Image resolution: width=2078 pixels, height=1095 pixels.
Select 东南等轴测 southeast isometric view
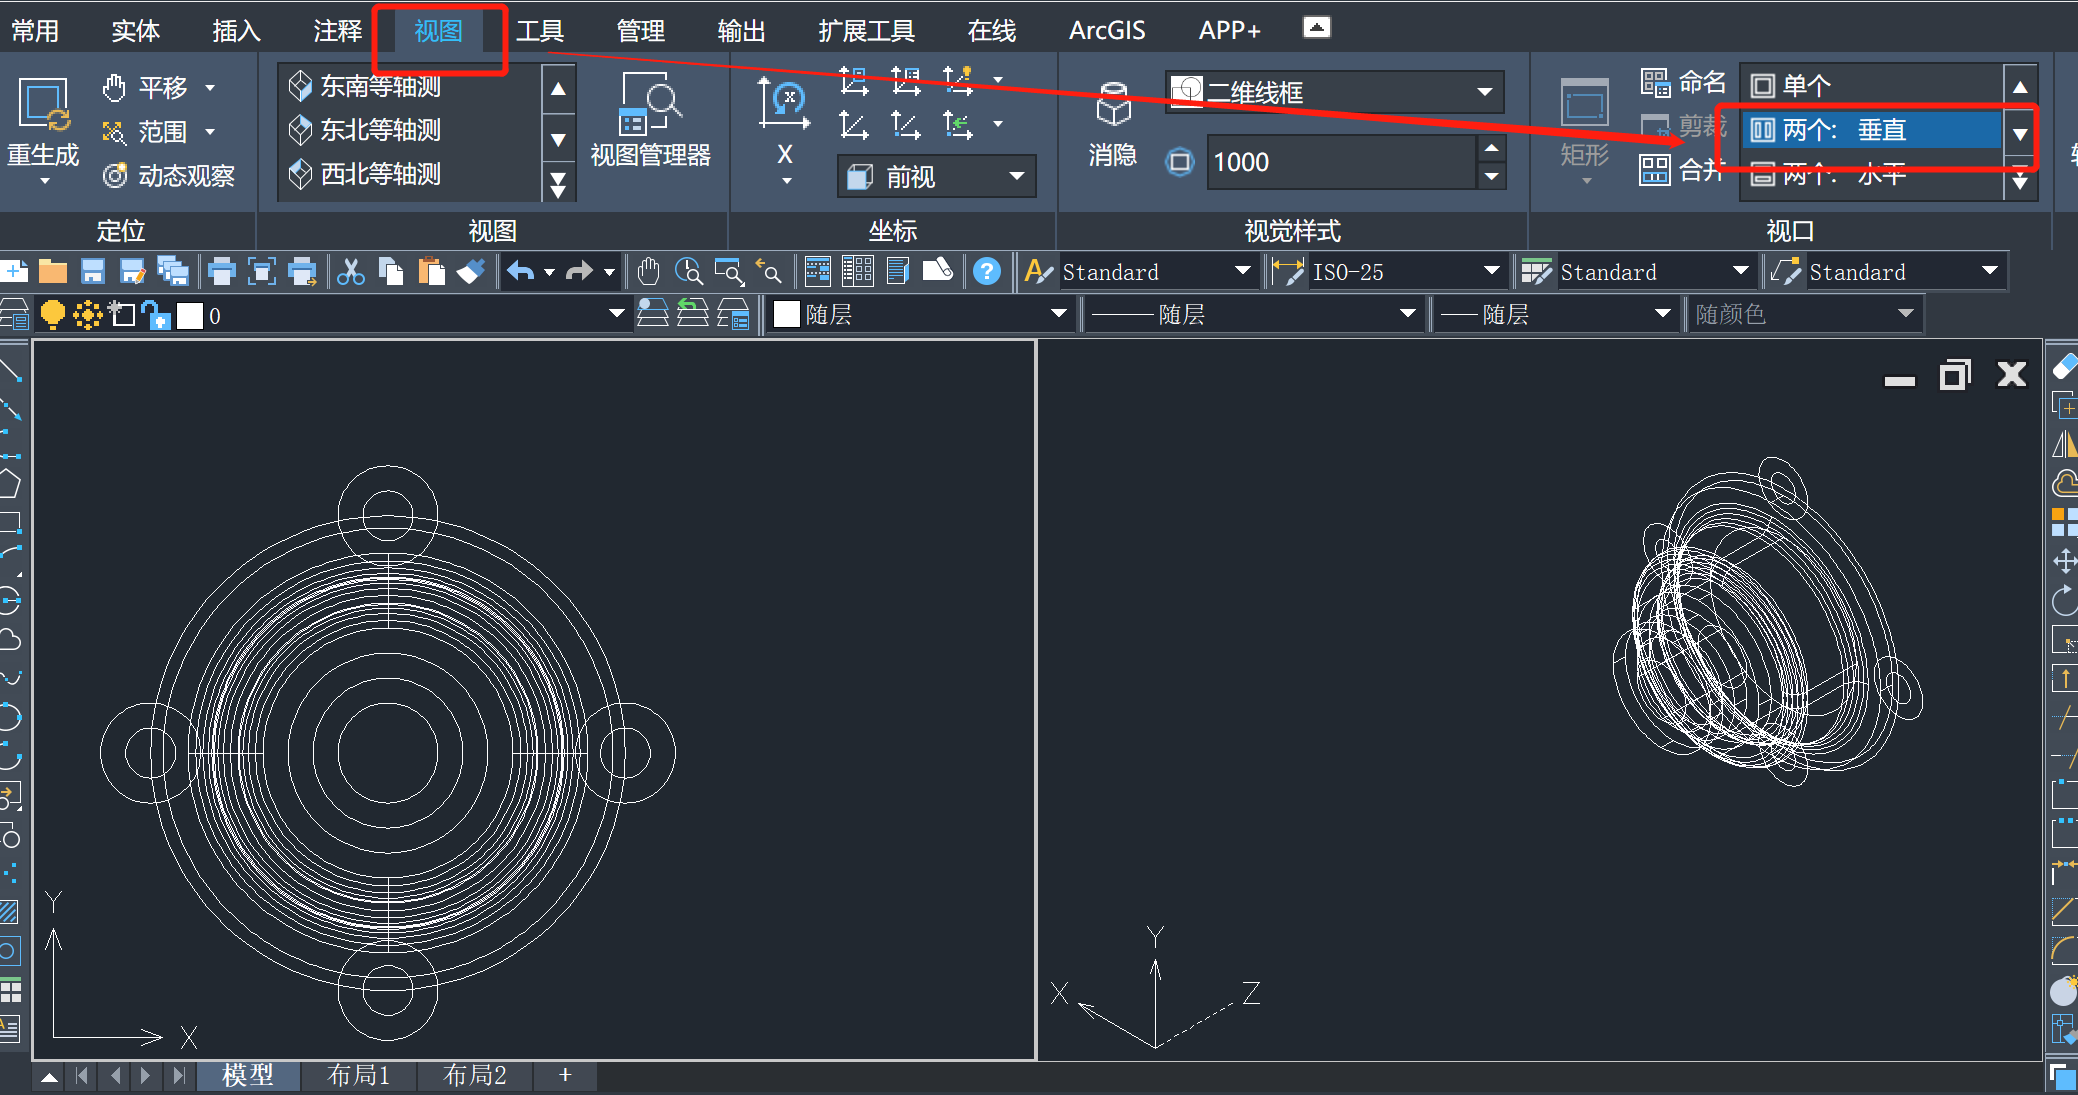pos(380,86)
